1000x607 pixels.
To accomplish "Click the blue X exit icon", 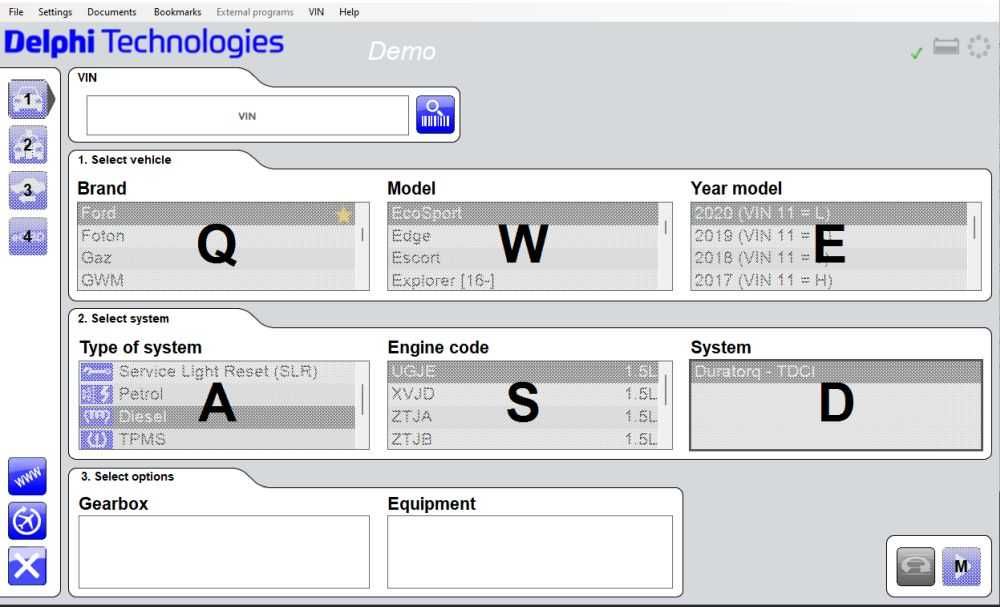I will [x=27, y=566].
